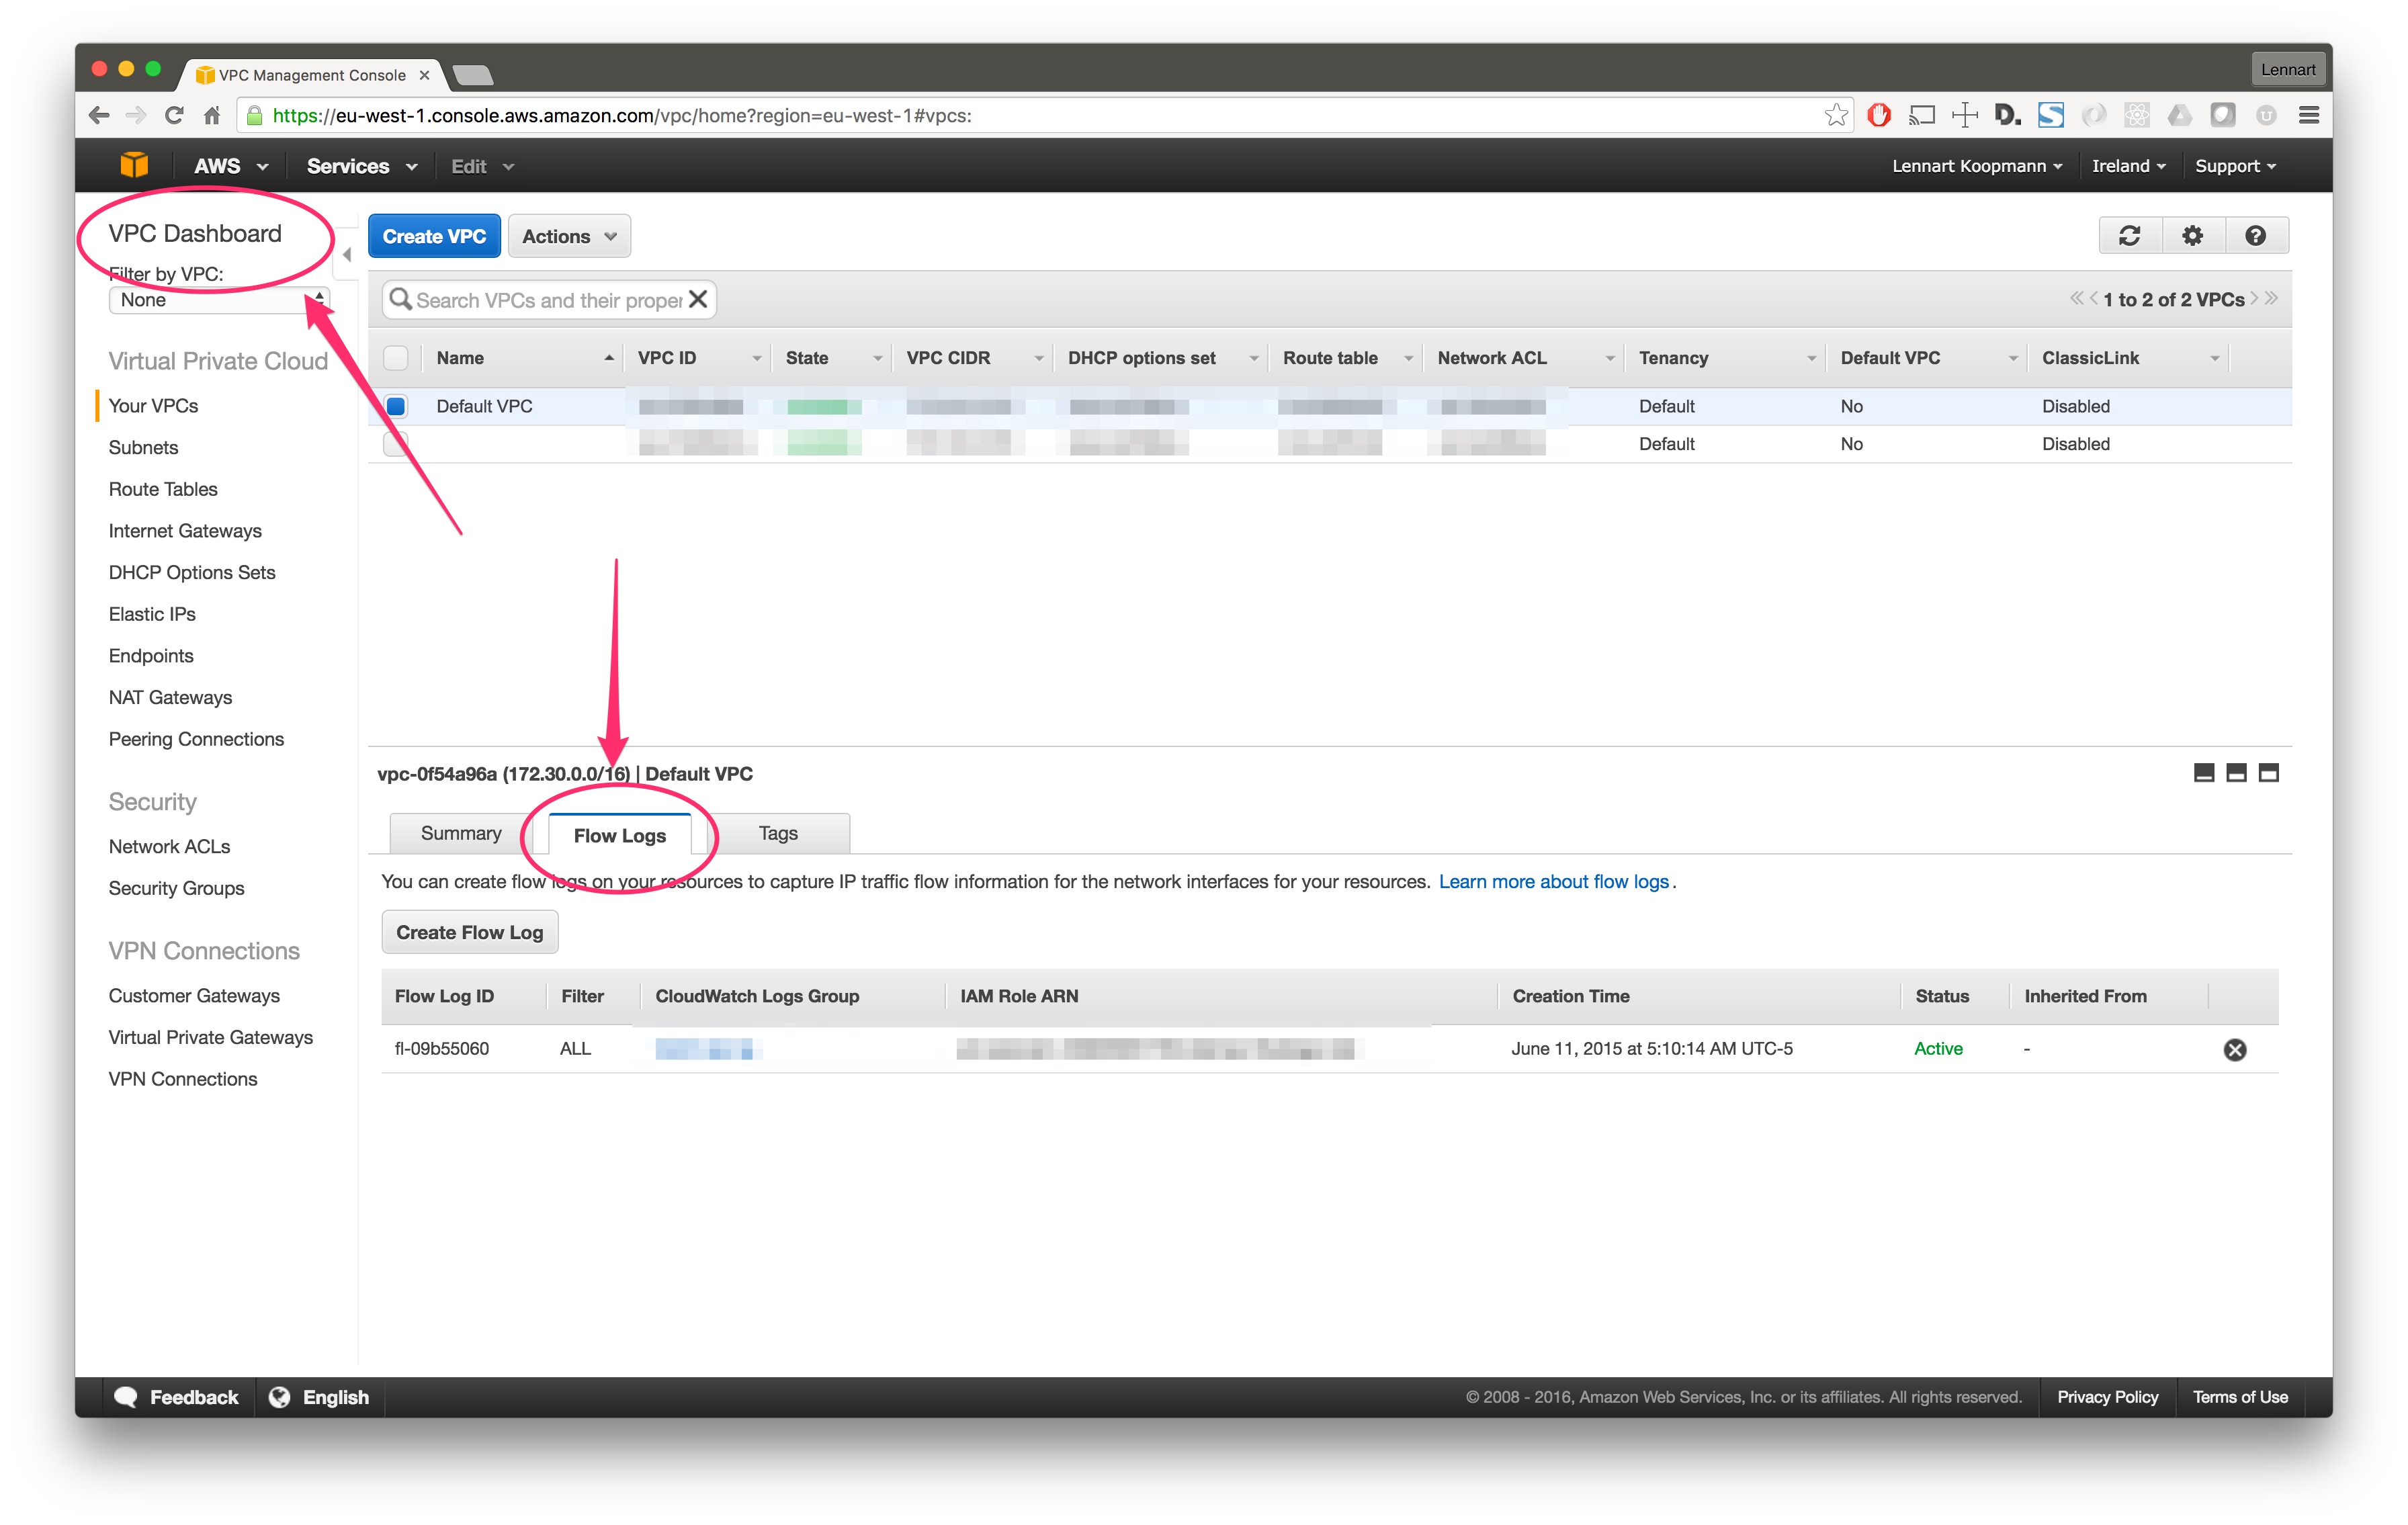Delete flow log fl-09b55060 with X icon
The image size is (2408, 1525).
(2234, 1049)
